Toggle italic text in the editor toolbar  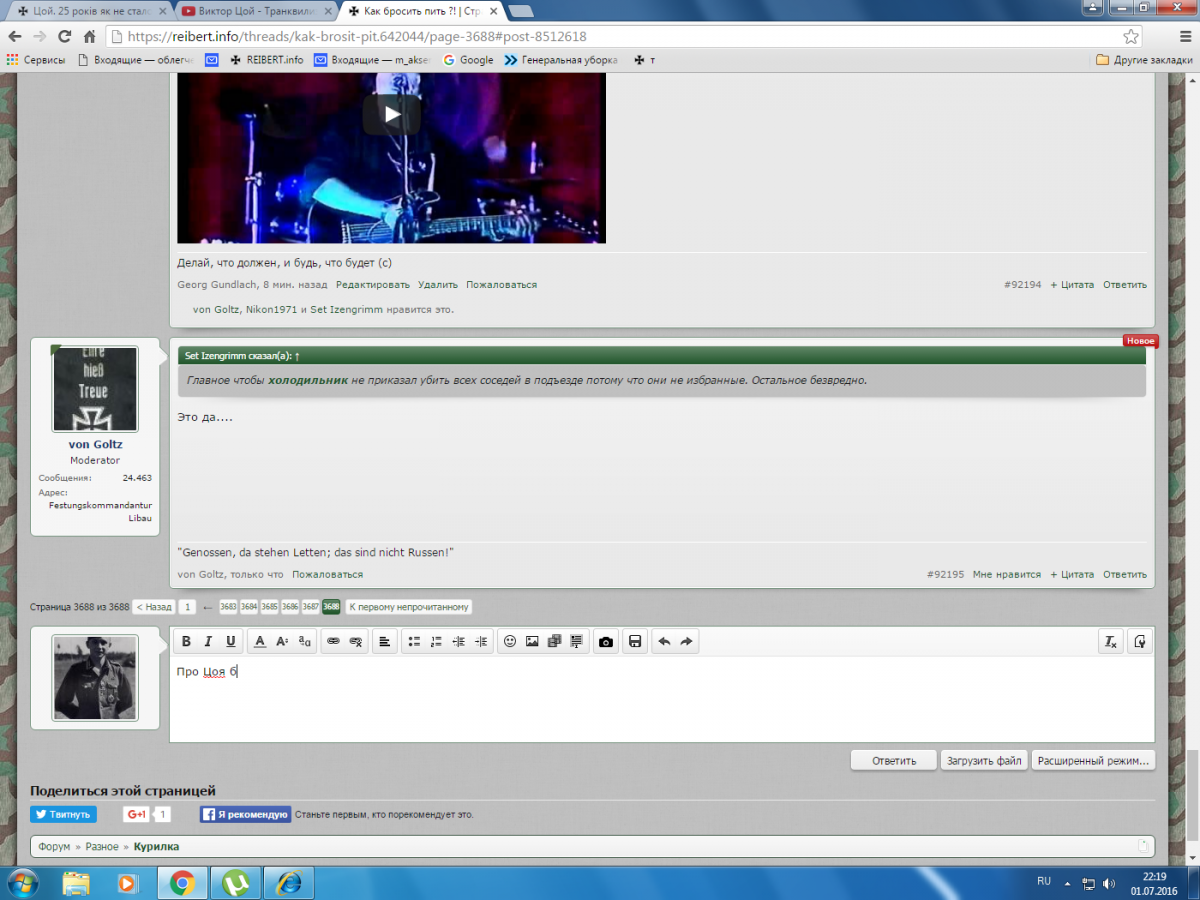point(209,642)
